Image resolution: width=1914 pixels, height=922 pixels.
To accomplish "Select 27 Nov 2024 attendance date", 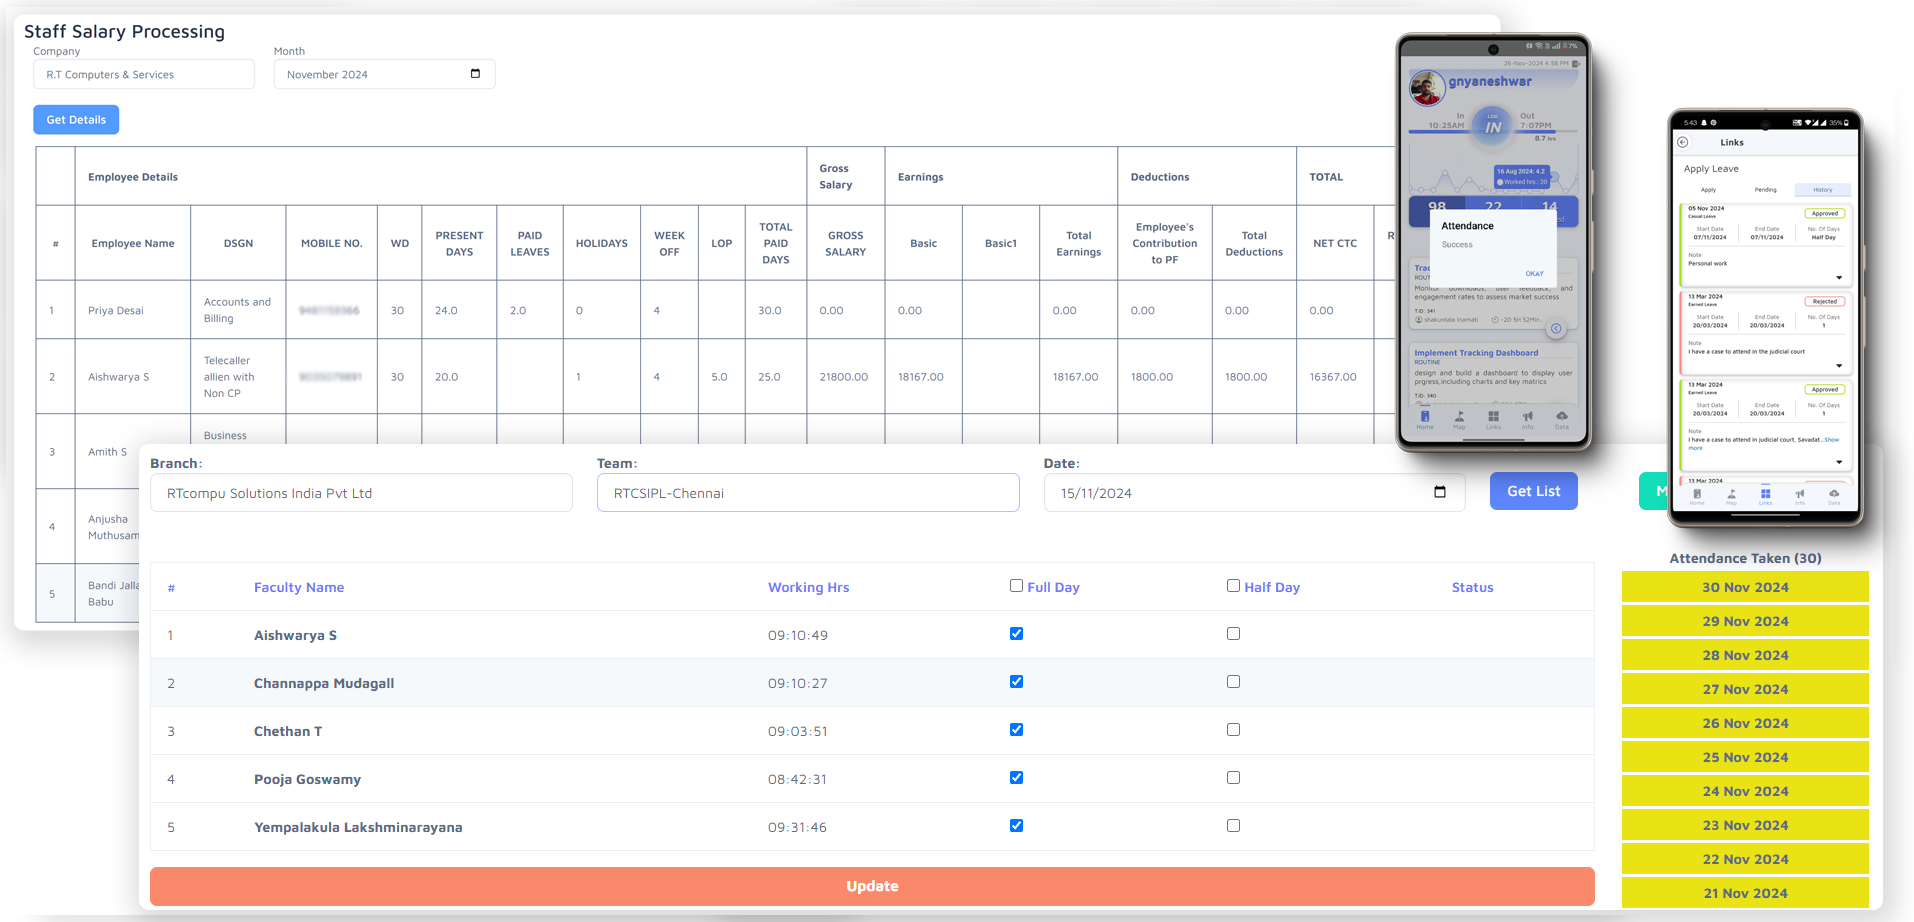I will click(x=1745, y=689).
